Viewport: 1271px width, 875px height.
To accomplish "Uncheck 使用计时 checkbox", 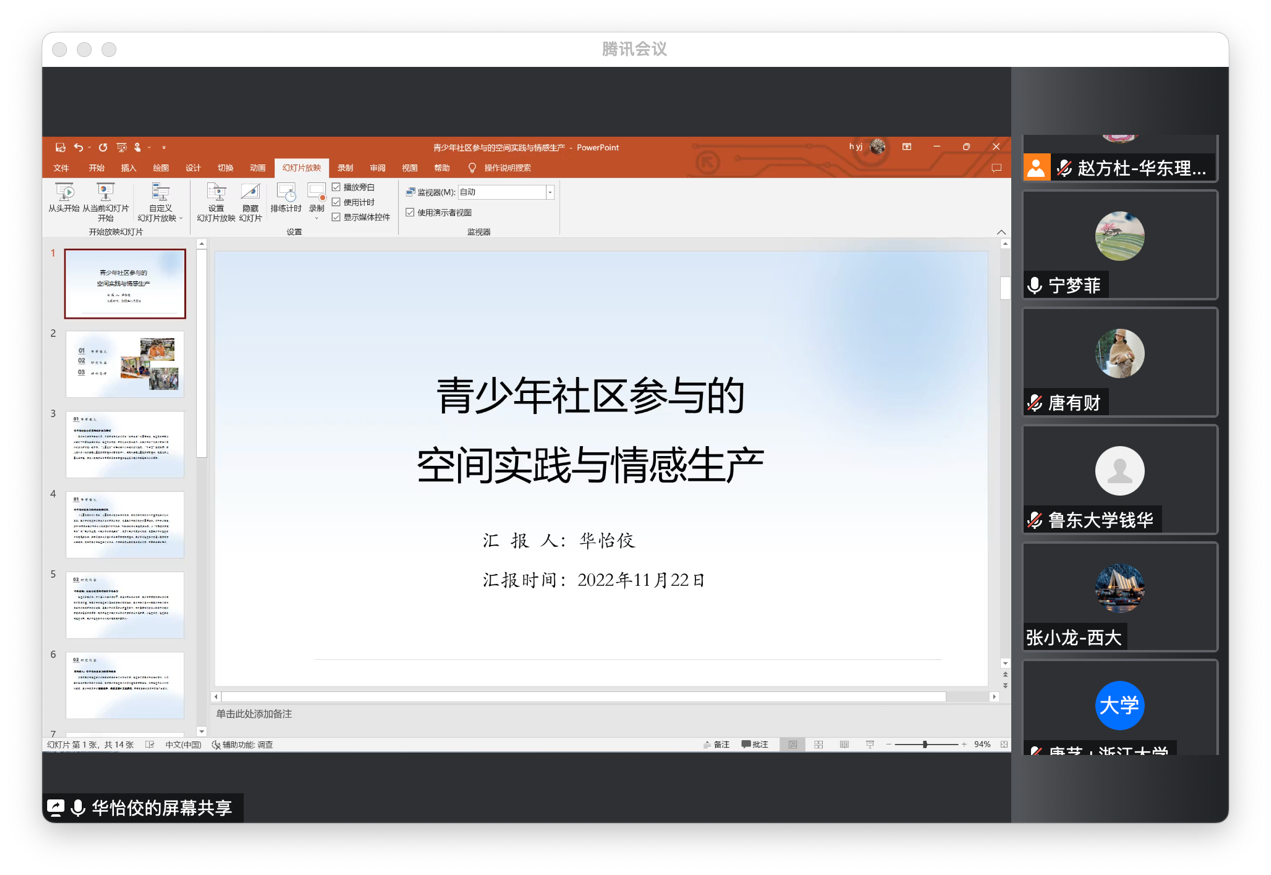I will coord(337,202).
